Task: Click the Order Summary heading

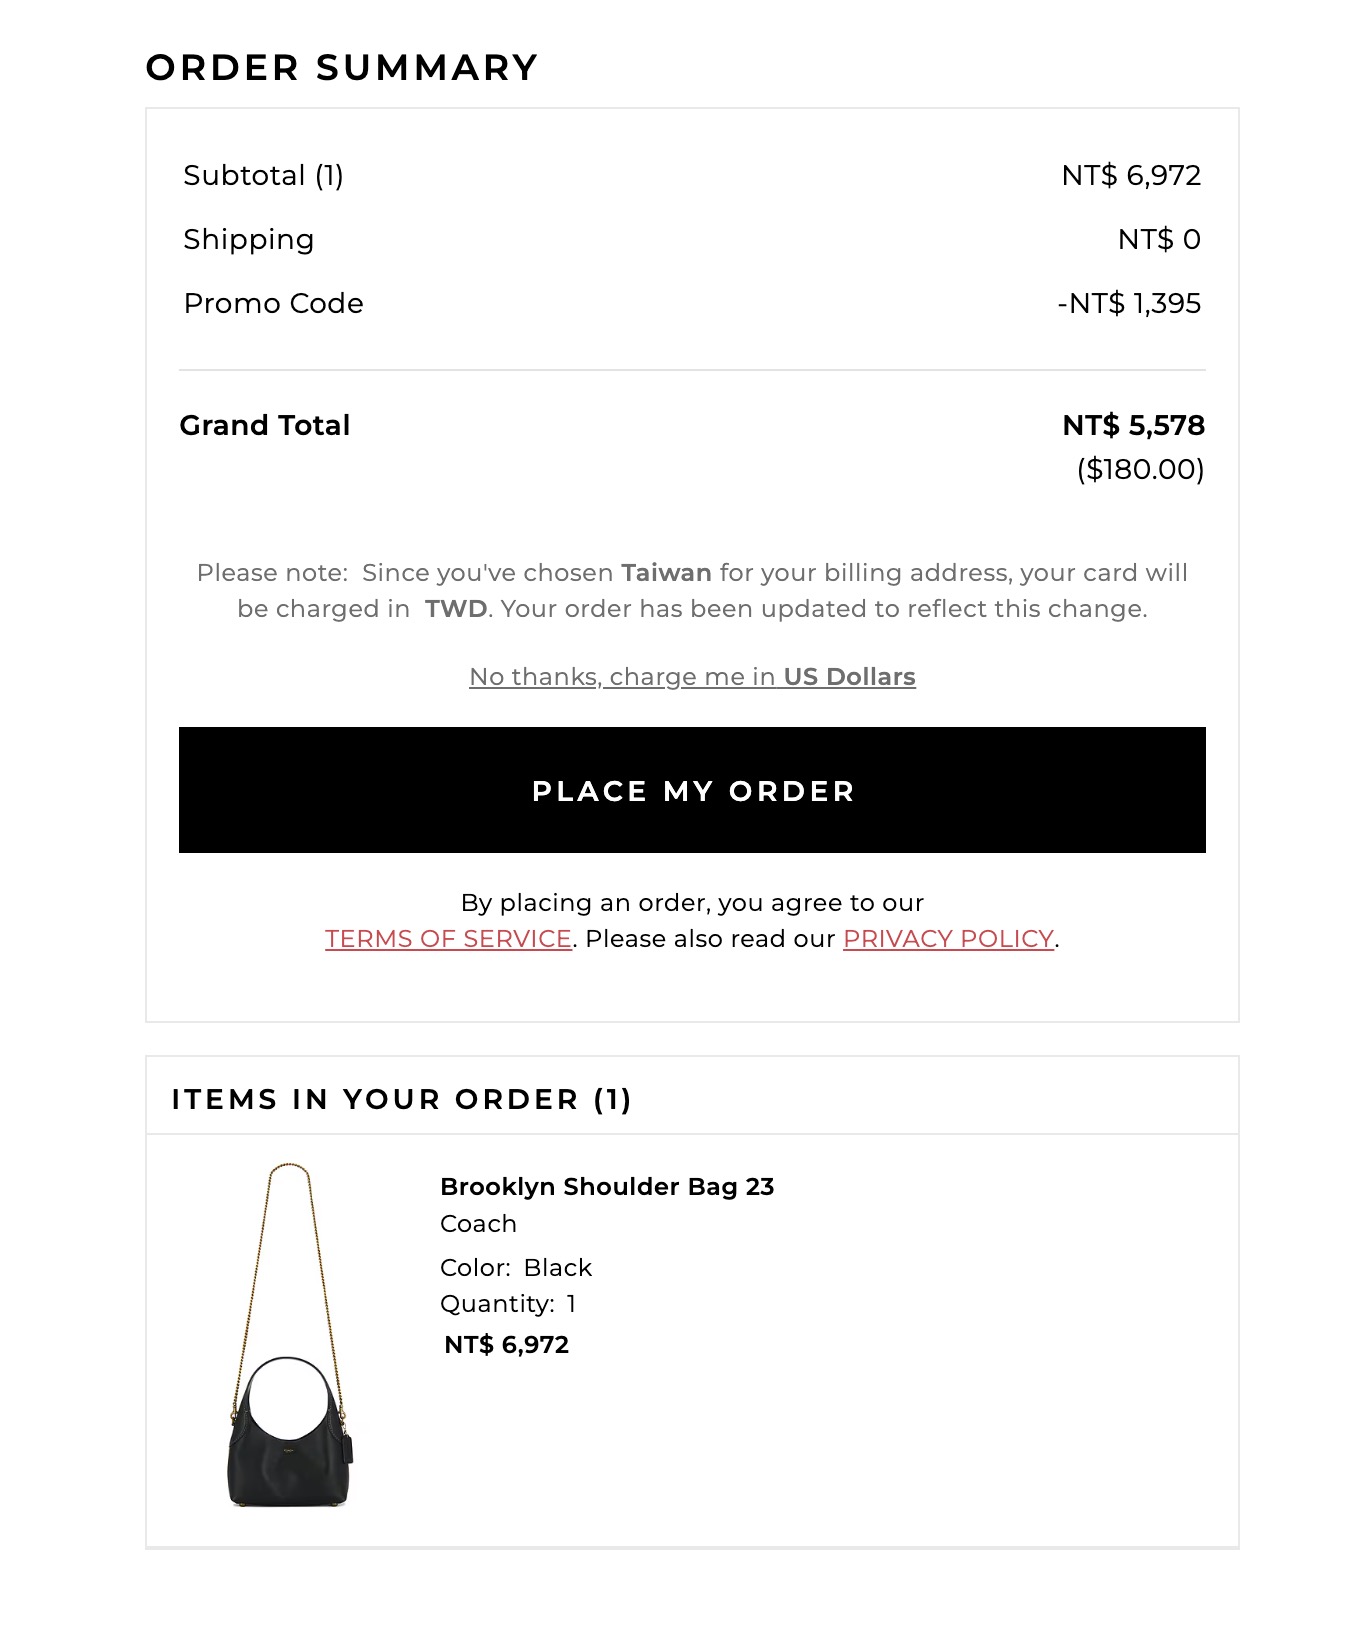Action: pyautogui.click(x=342, y=68)
